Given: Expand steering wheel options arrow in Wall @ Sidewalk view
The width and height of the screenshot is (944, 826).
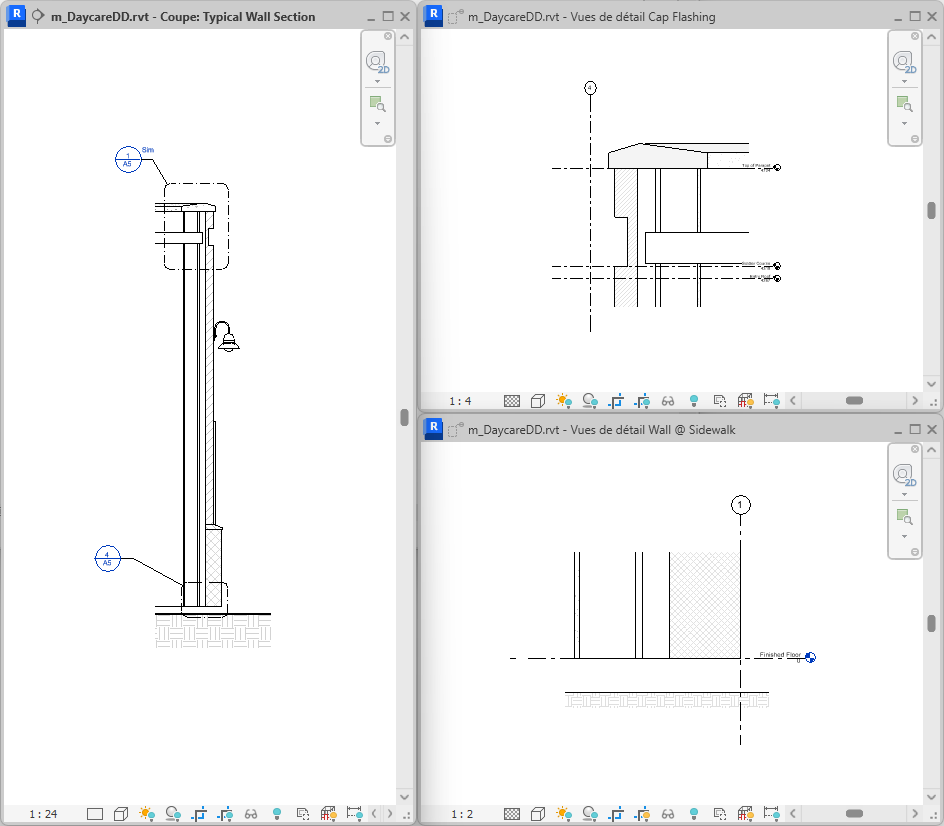Looking at the screenshot, I should point(904,494).
